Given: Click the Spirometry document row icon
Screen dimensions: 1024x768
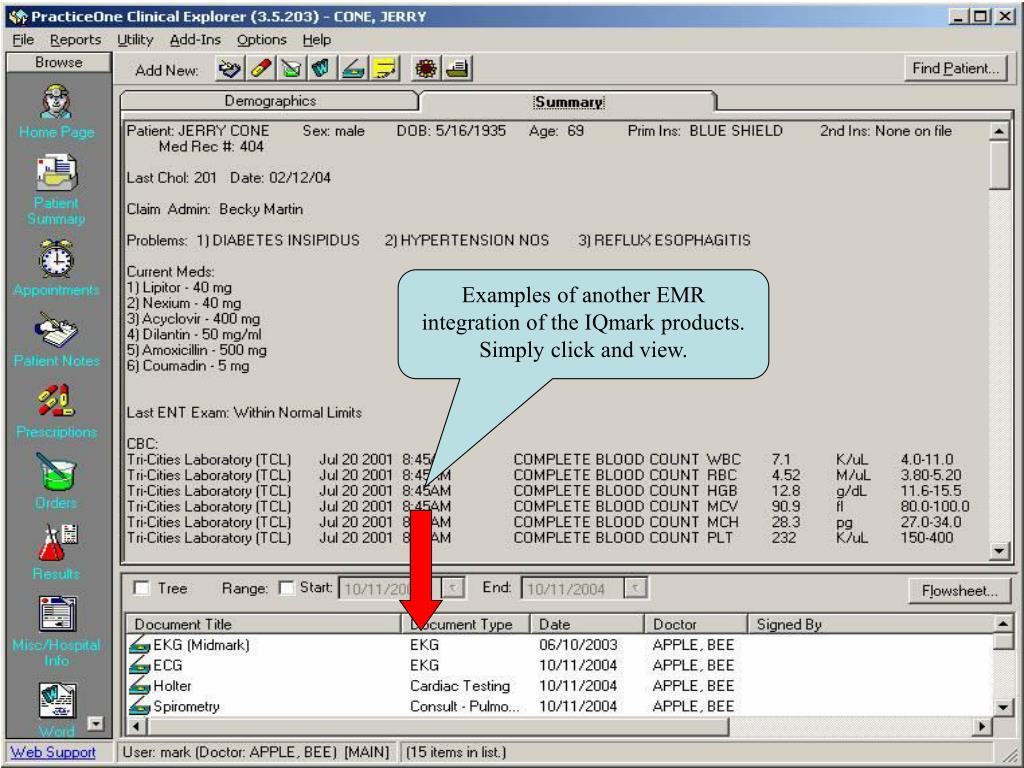Looking at the screenshot, I should click(x=139, y=707).
